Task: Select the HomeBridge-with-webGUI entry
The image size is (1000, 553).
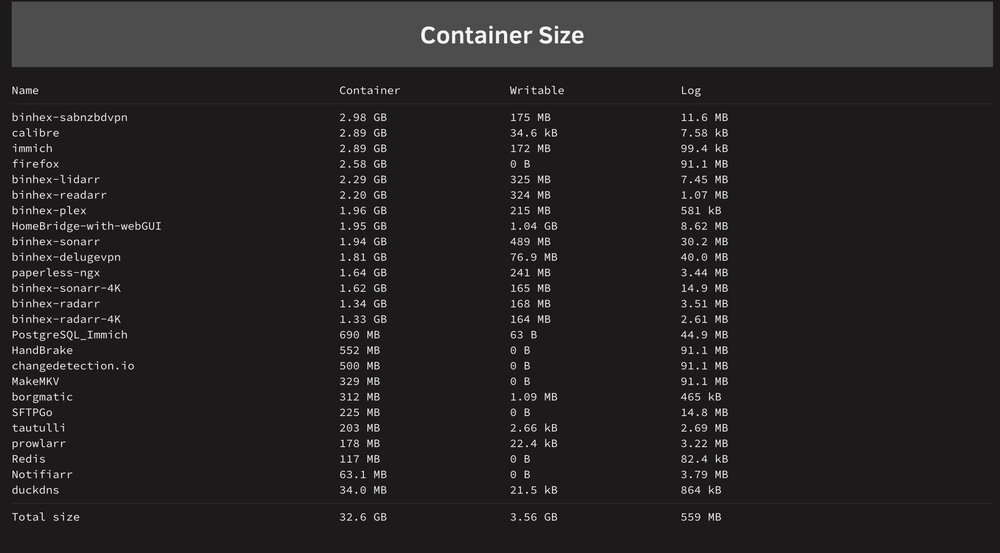Action: [x=87, y=226]
